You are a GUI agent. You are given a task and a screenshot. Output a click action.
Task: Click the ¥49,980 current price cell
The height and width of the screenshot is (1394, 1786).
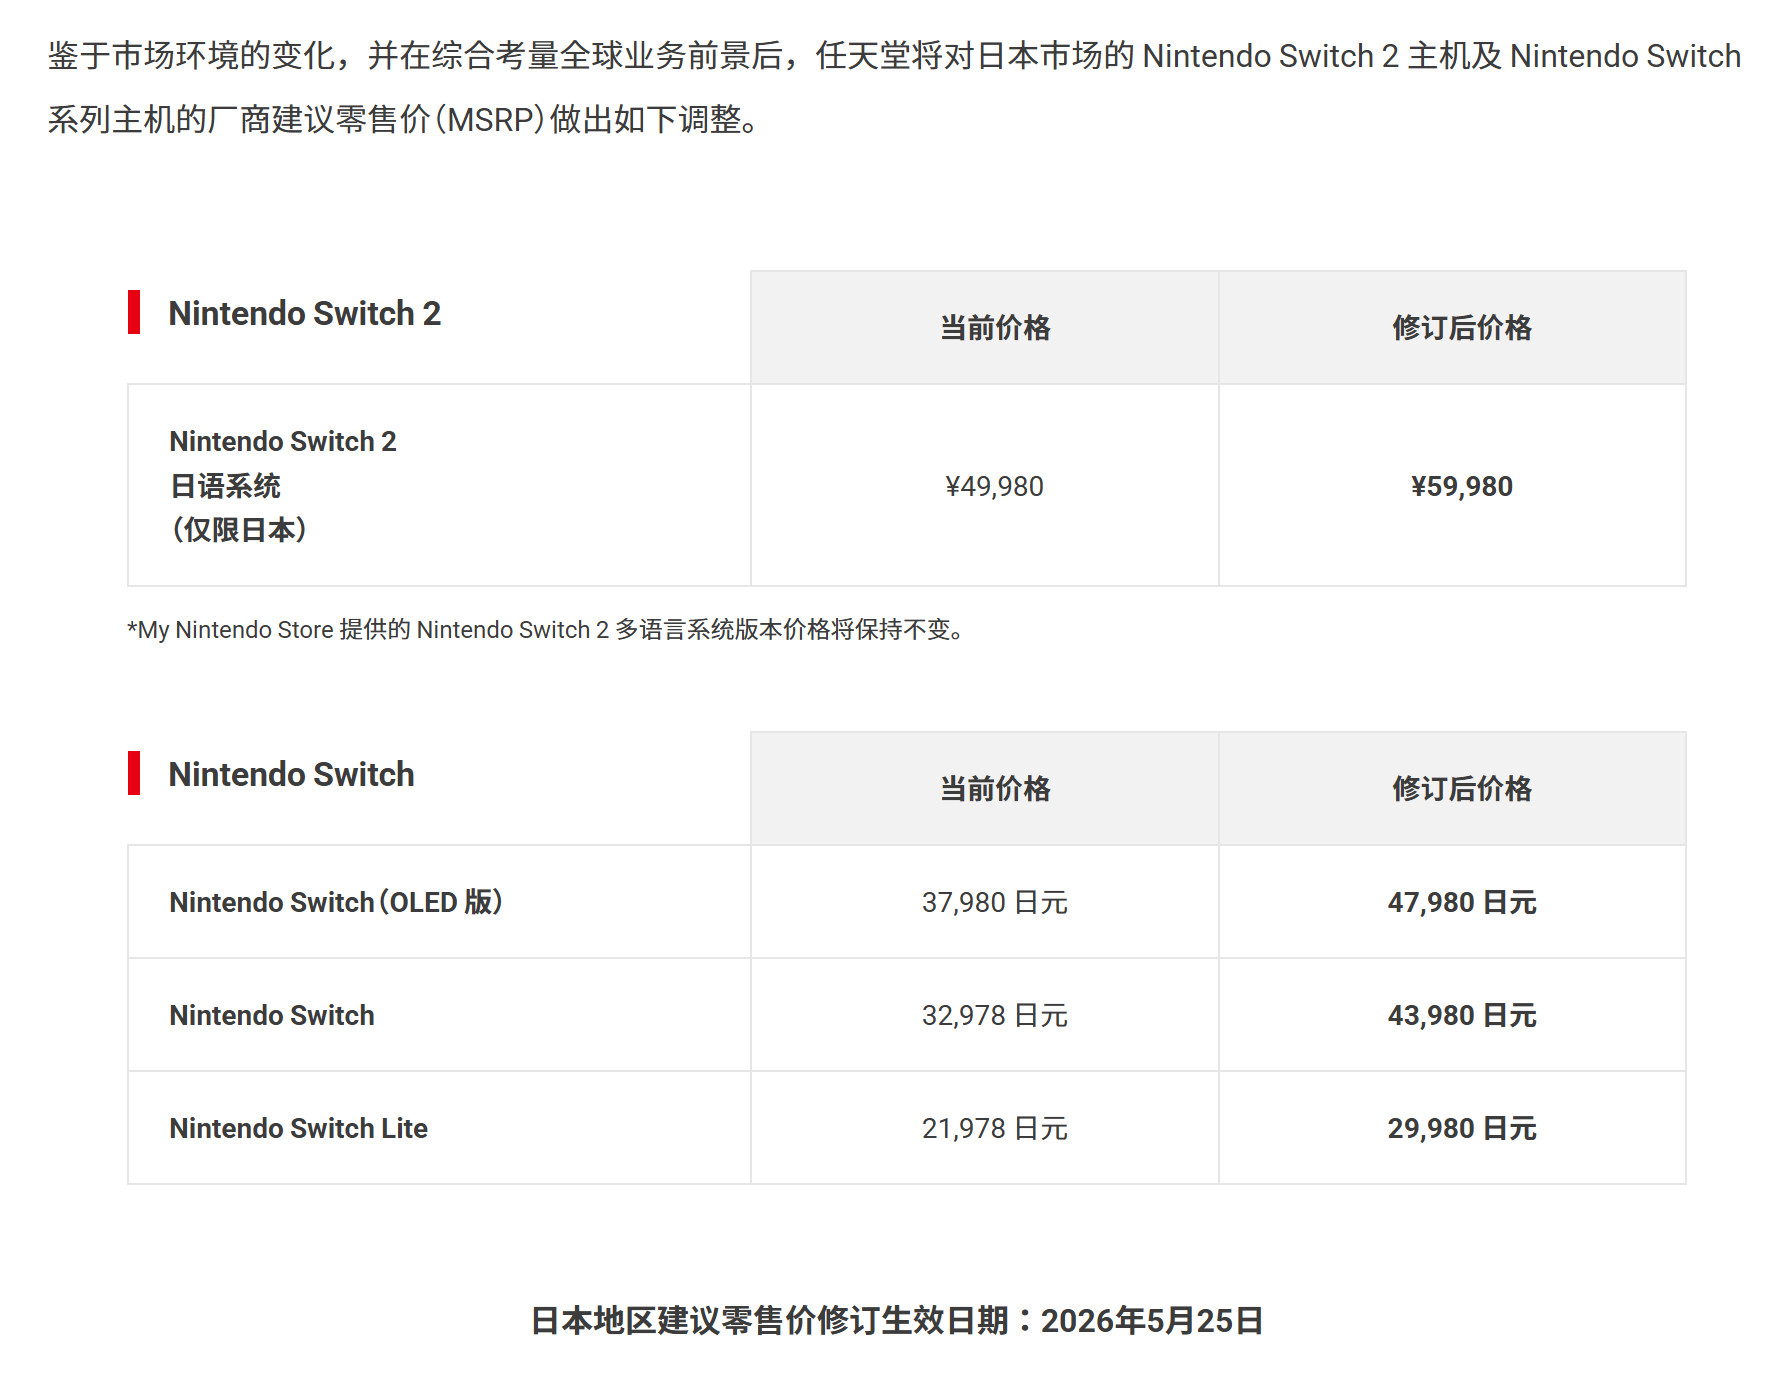tap(984, 486)
